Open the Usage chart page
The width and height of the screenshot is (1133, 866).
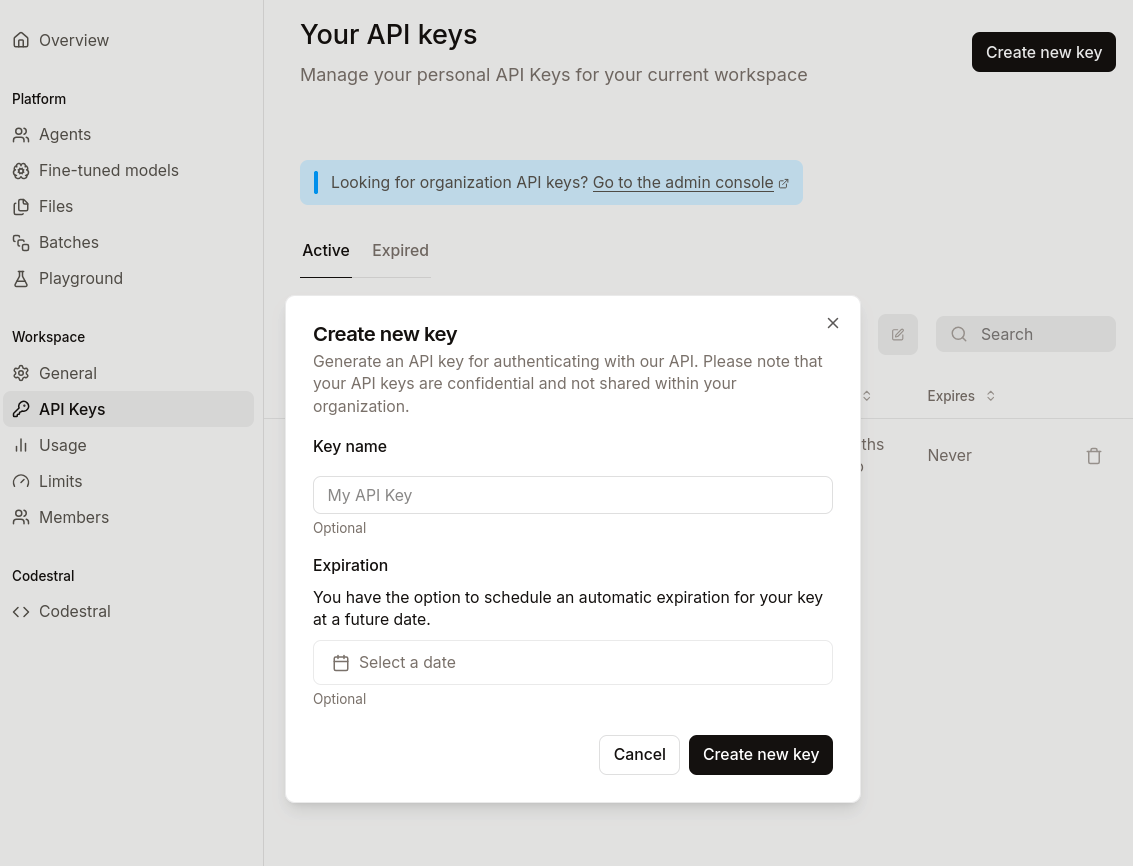coord(62,446)
